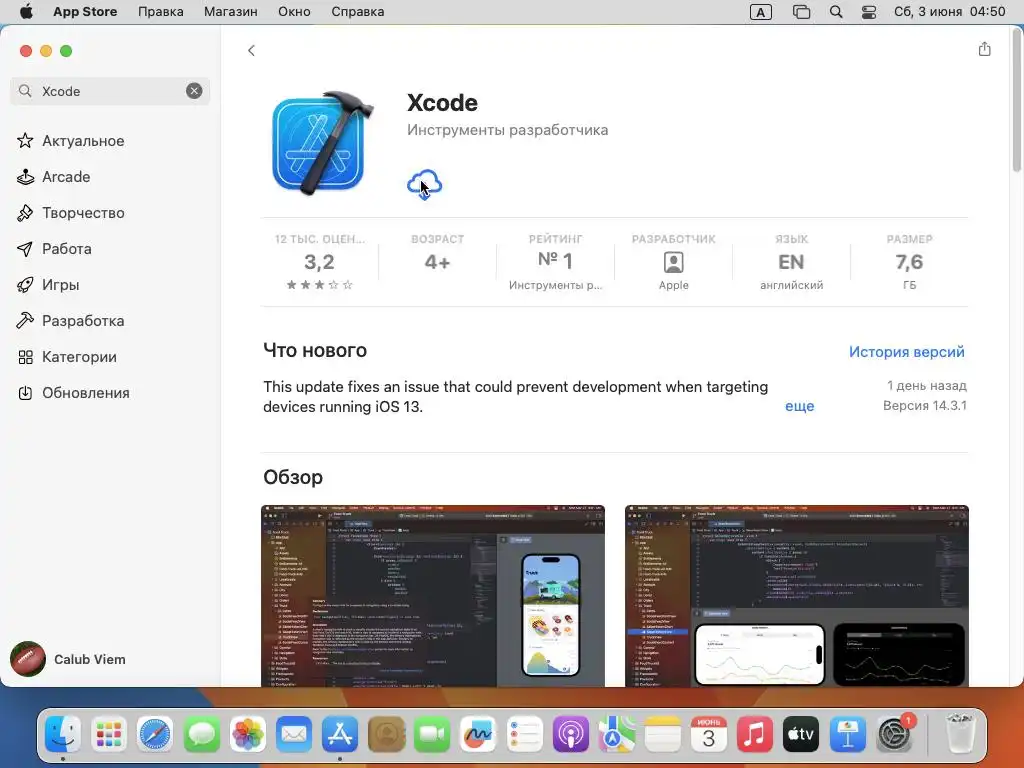Screen dimensions: 1024x768
Task: Go back using the chevron arrow
Action: [x=251, y=50]
